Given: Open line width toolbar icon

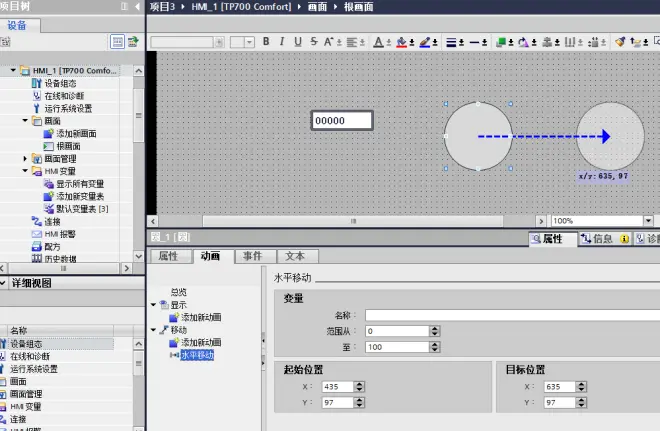Looking at the screenshot, I should [451, 42].
